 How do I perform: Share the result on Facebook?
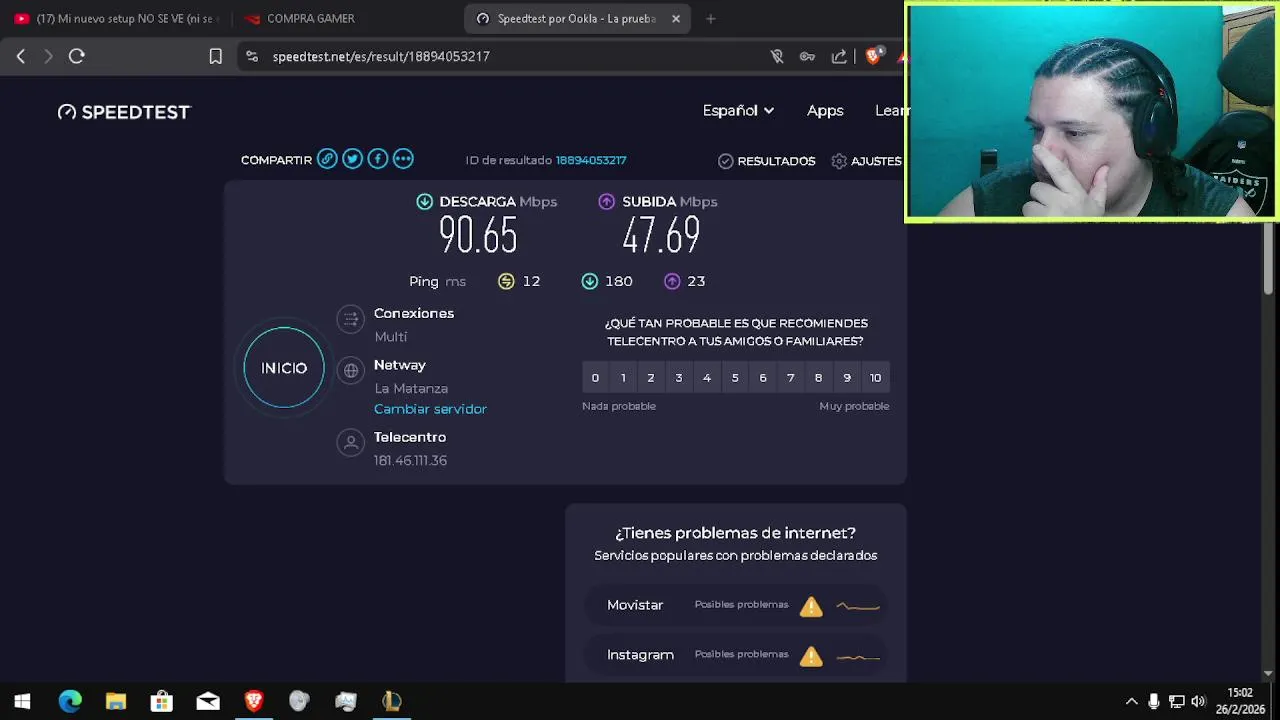pos(377,159)
